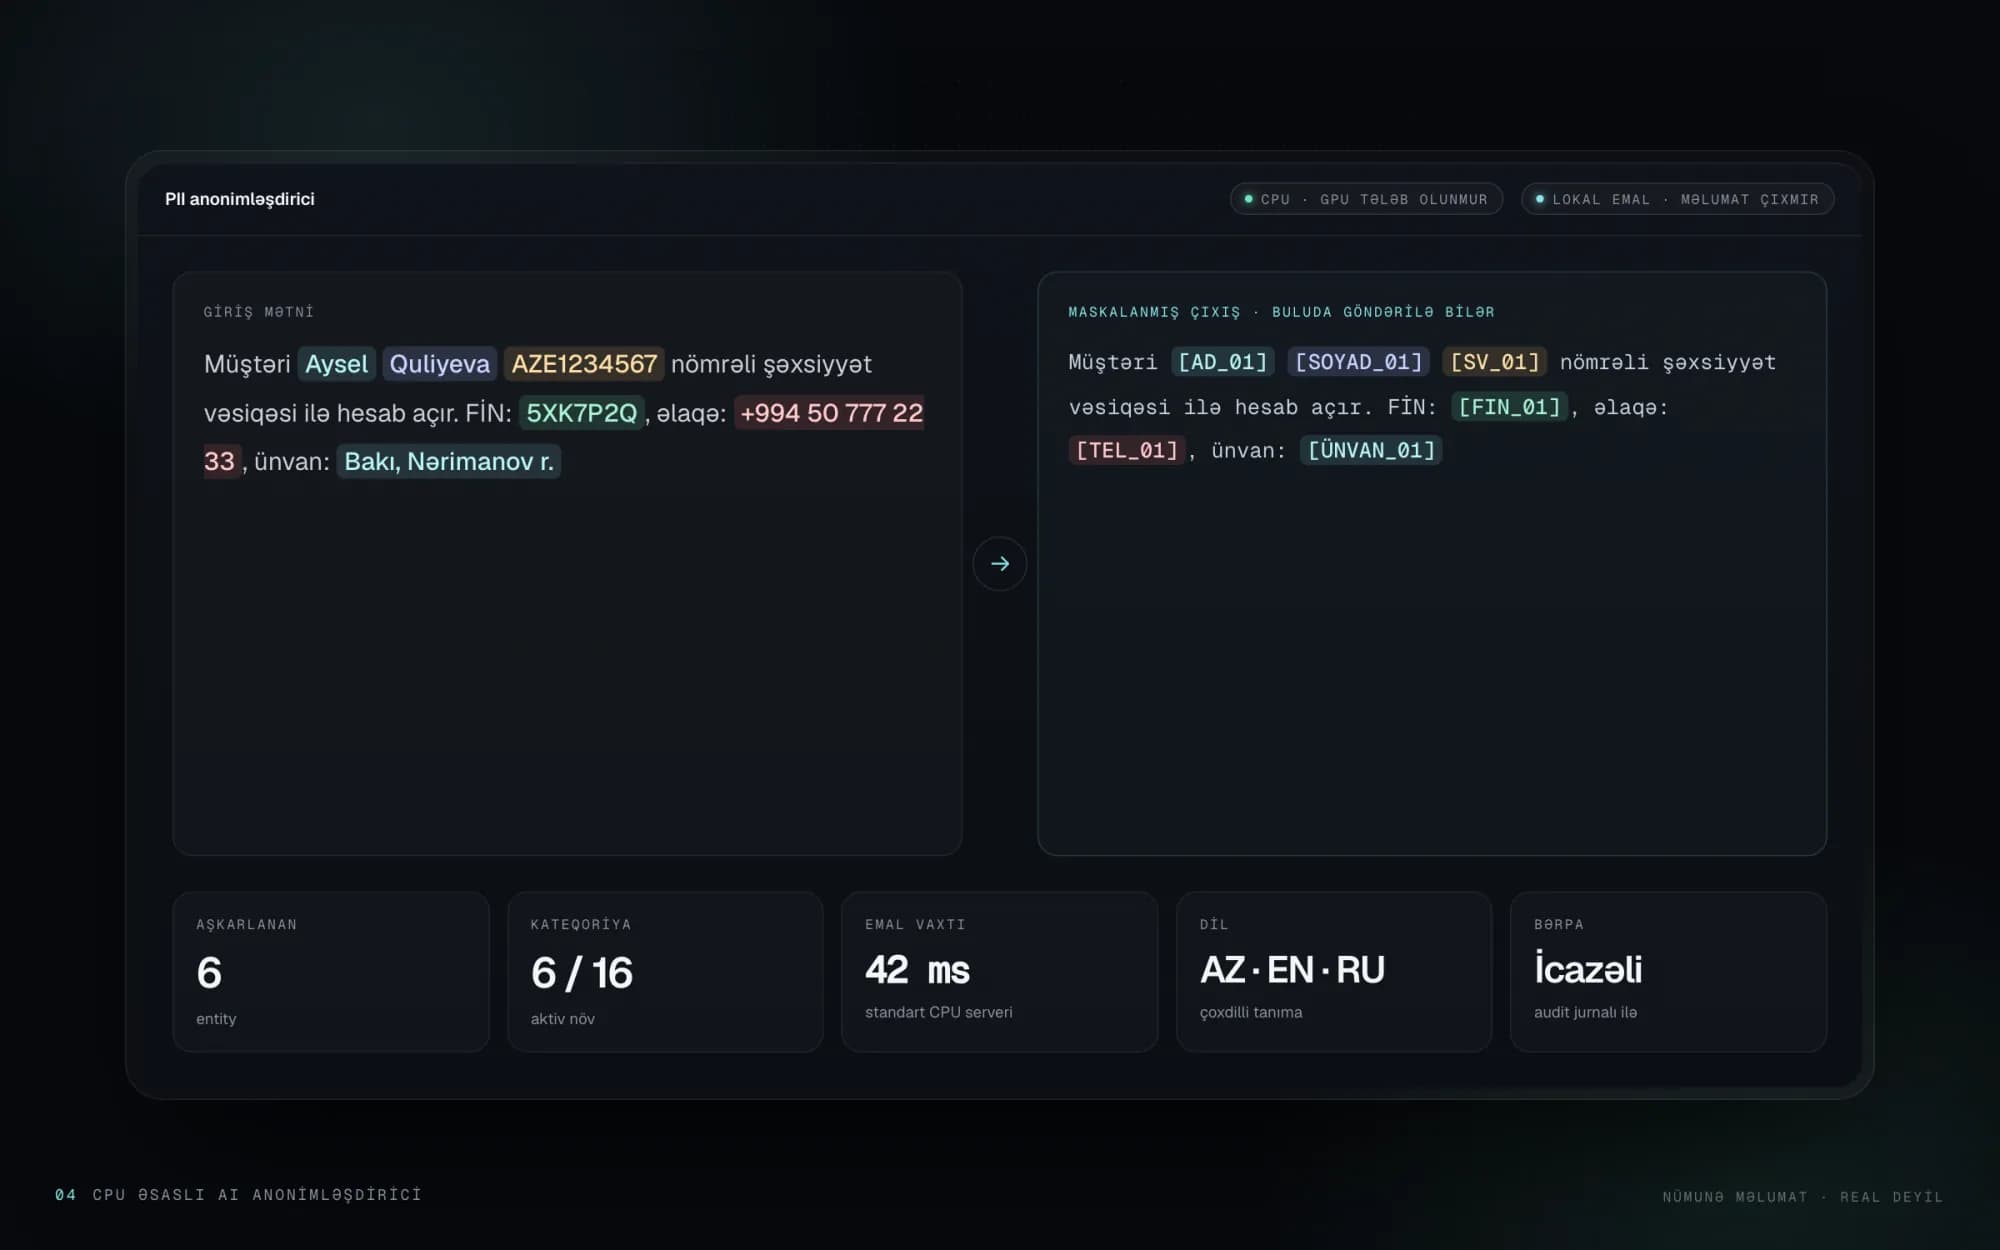This screenshot has width=2000, height=1250.
Task: Click the [ÜNVAN_01] mask token
Action: tap(1371, 451)
